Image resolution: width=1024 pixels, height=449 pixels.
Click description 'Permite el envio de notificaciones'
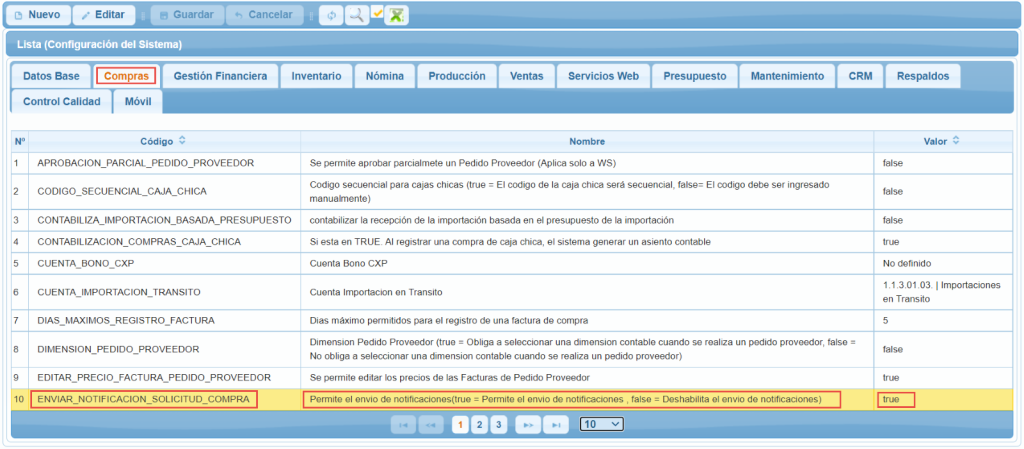tap(566, 399)
